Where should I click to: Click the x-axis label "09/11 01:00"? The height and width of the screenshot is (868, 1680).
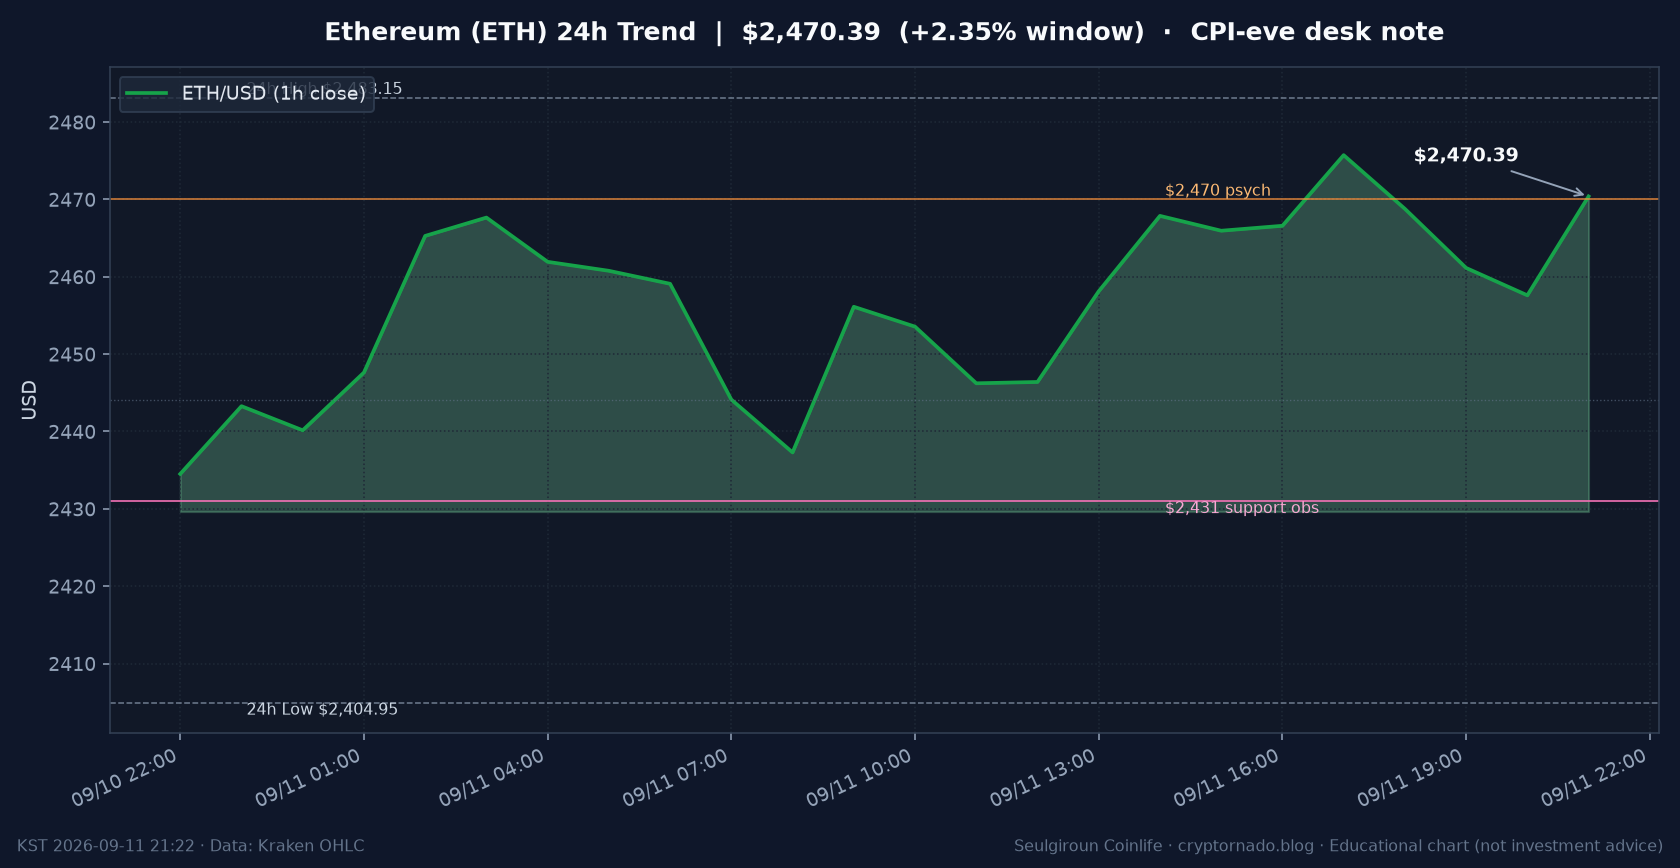pyautogui.click(x=309, y=777)
